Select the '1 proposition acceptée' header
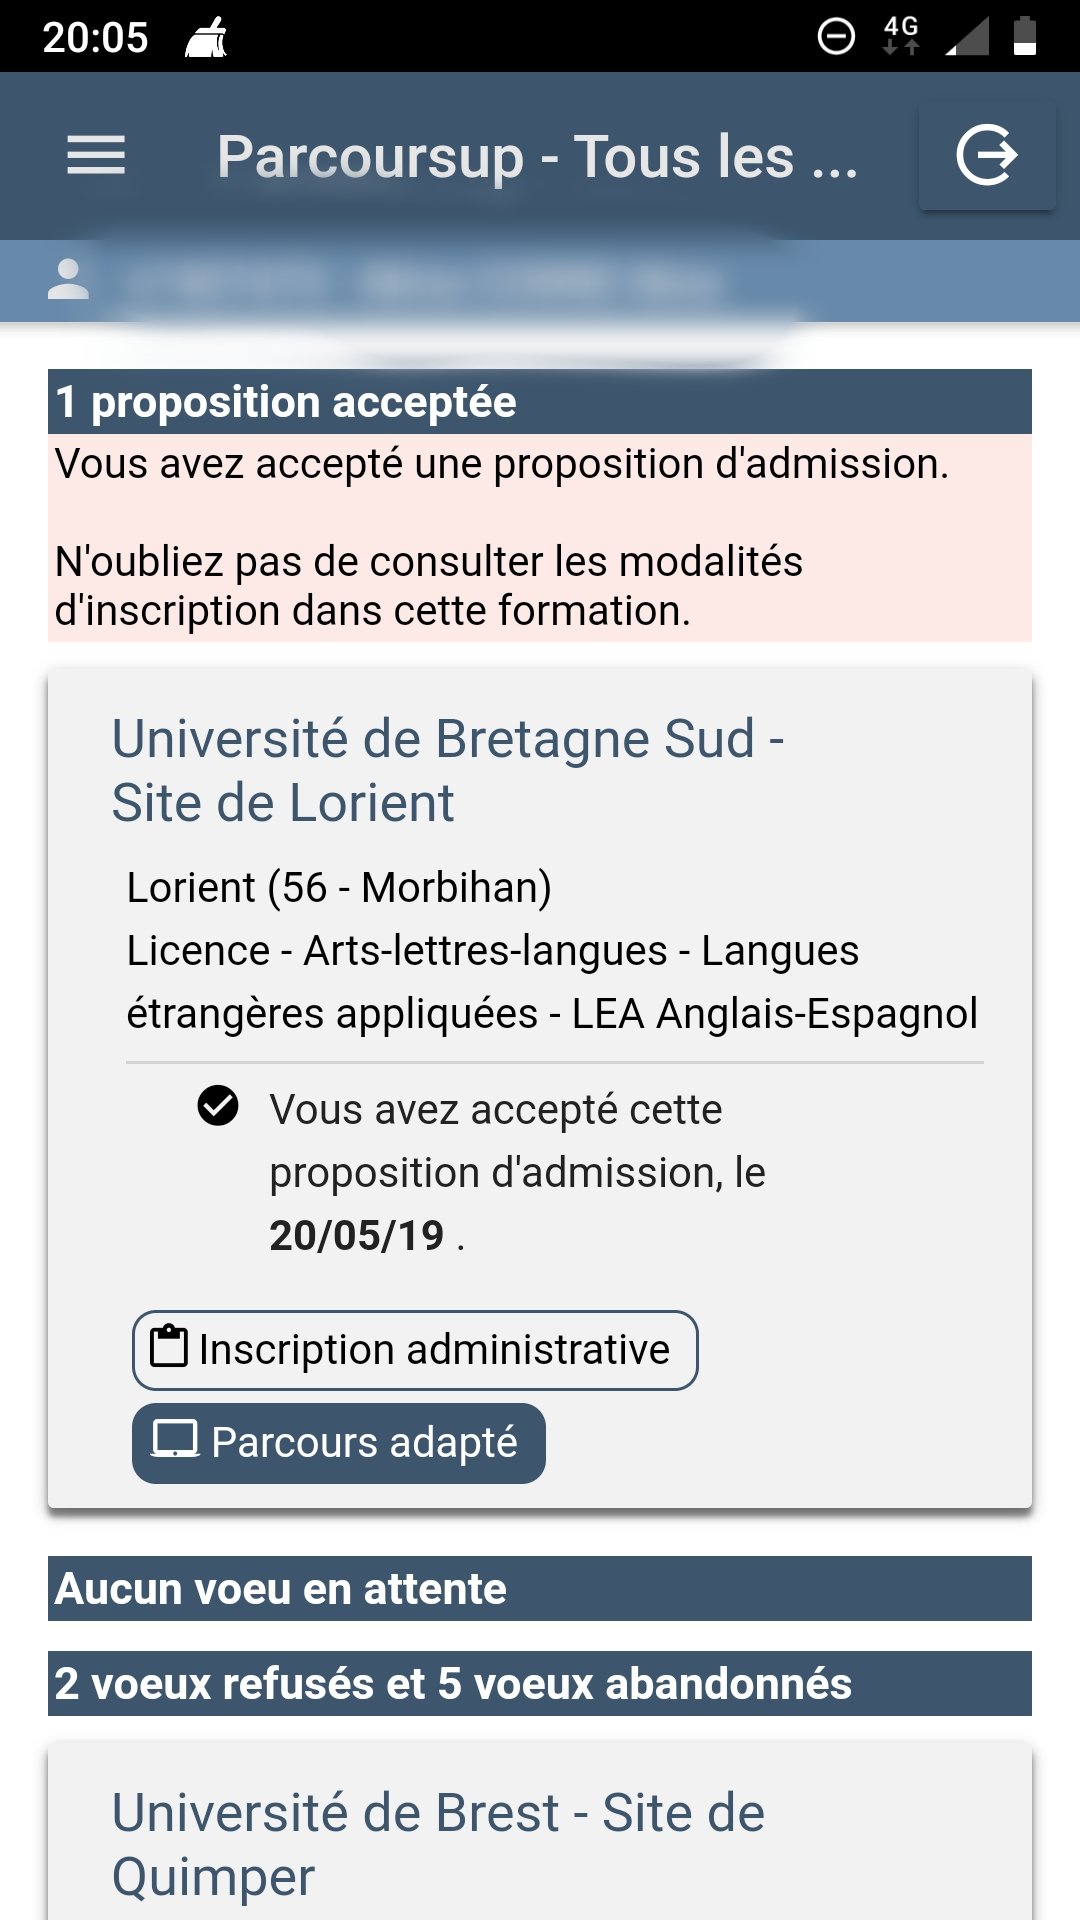Image resolution: width=1080 pixels, height=1920 pixels. 540,402
